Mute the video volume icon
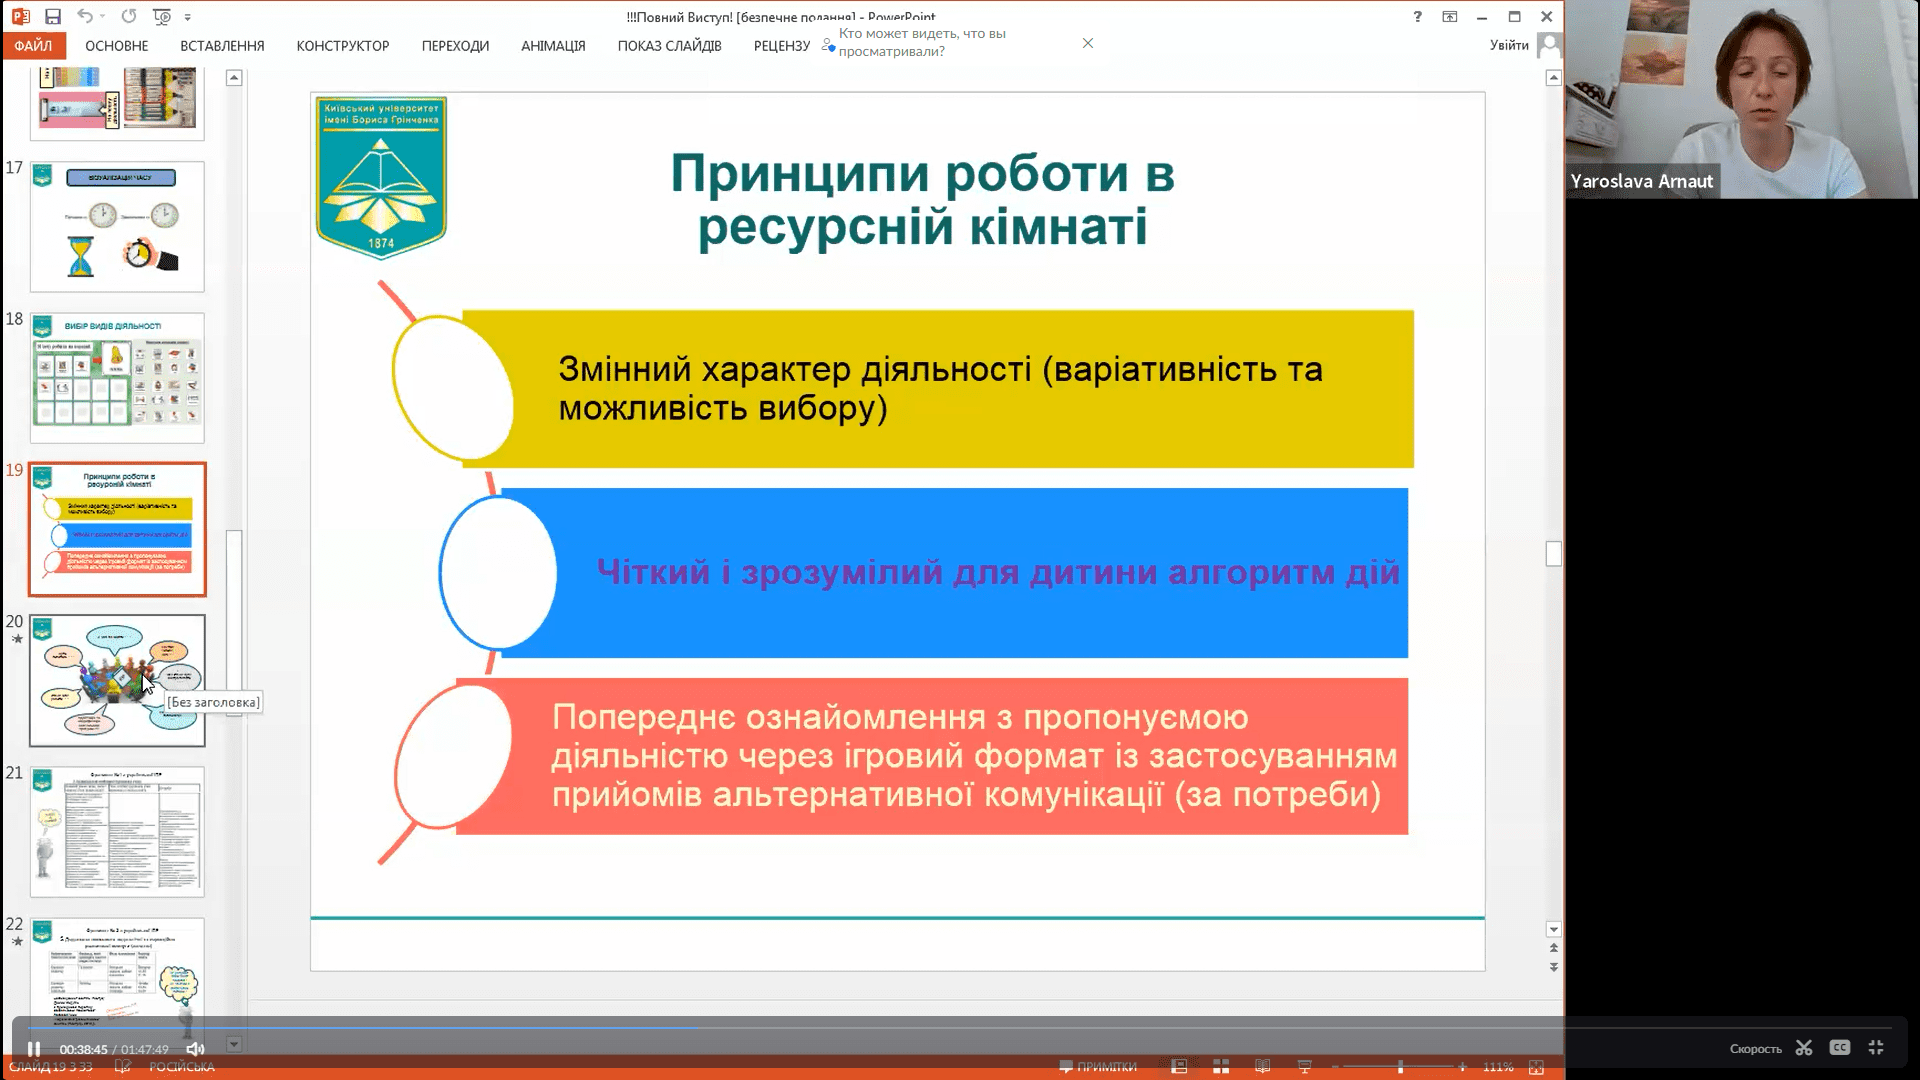Image resolution: width=1920 pixels, height=1080 pixels. (196, 1048)
